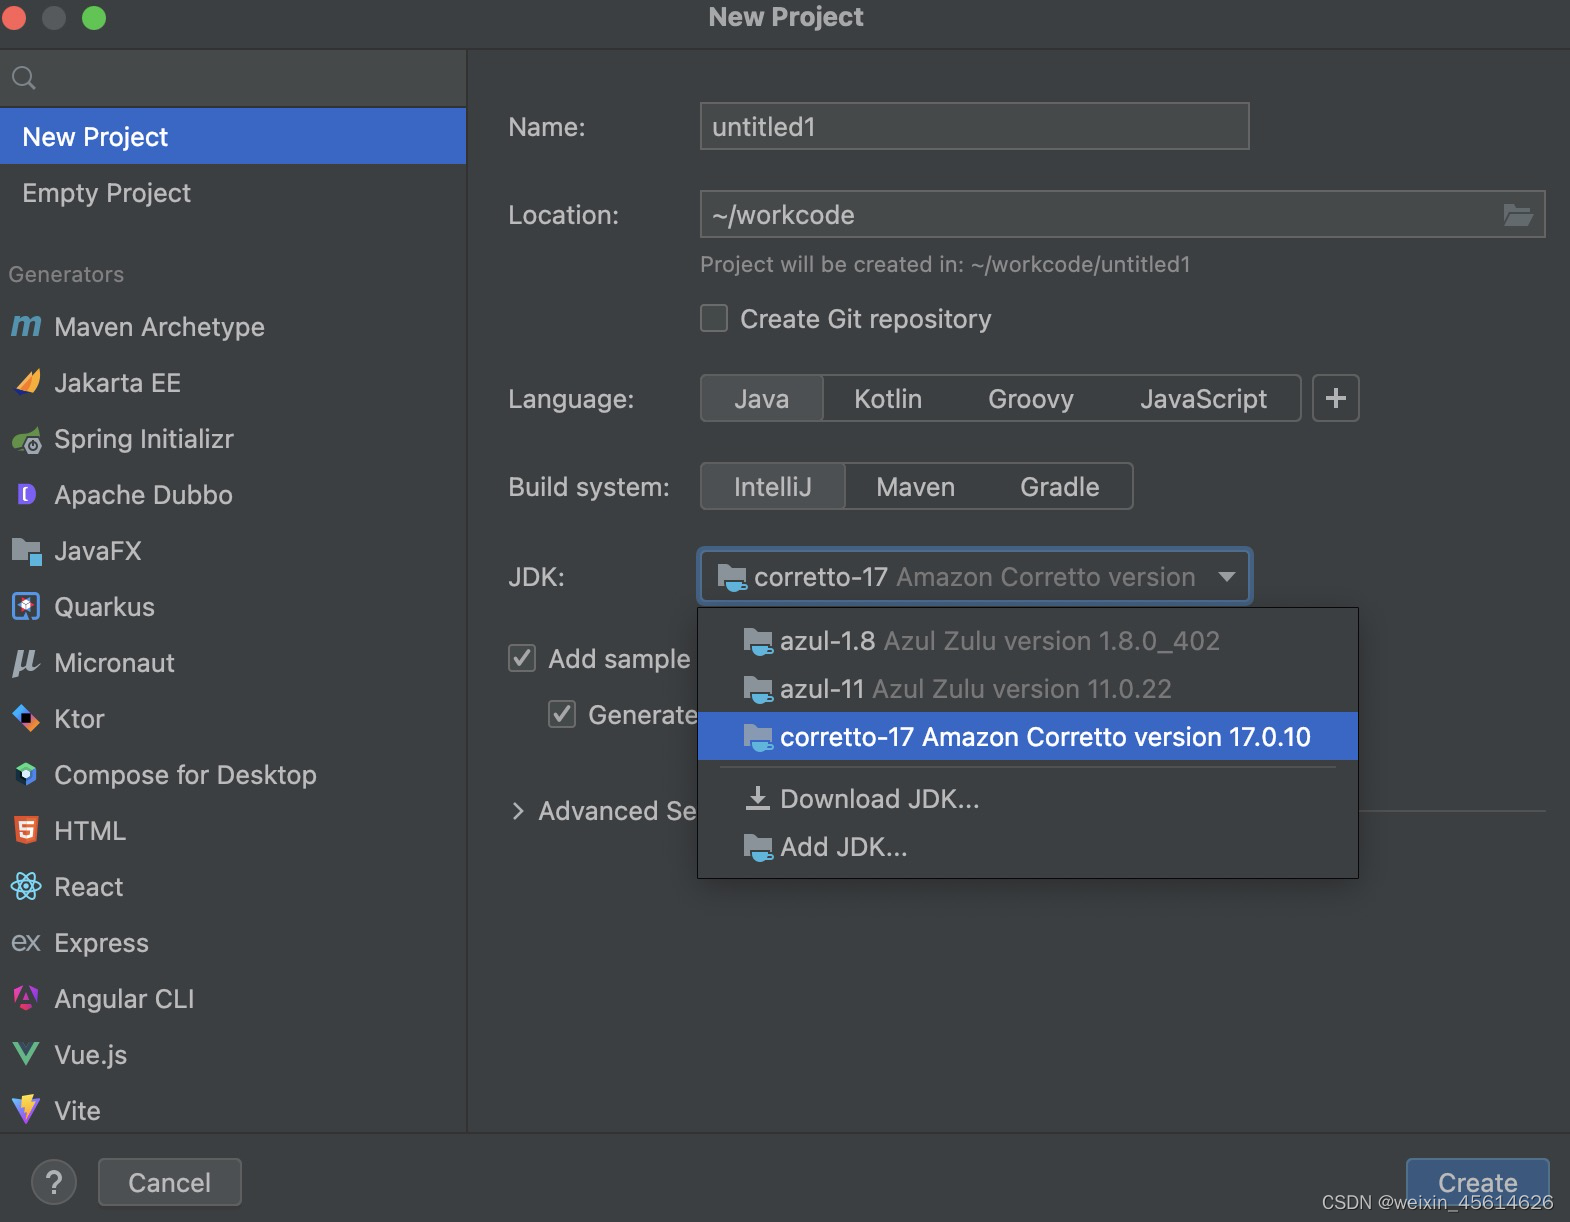Screen dimensions: 1570x1222
Task: Enable Create Git repository checkbox
Action: pos(714,319)
